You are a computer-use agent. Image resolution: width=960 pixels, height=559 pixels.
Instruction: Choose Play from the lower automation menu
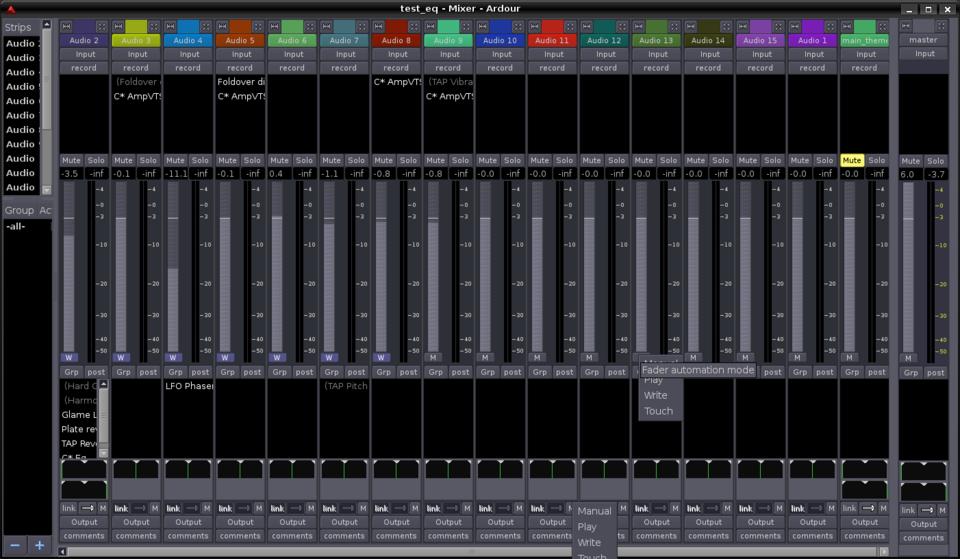(587, 527)
